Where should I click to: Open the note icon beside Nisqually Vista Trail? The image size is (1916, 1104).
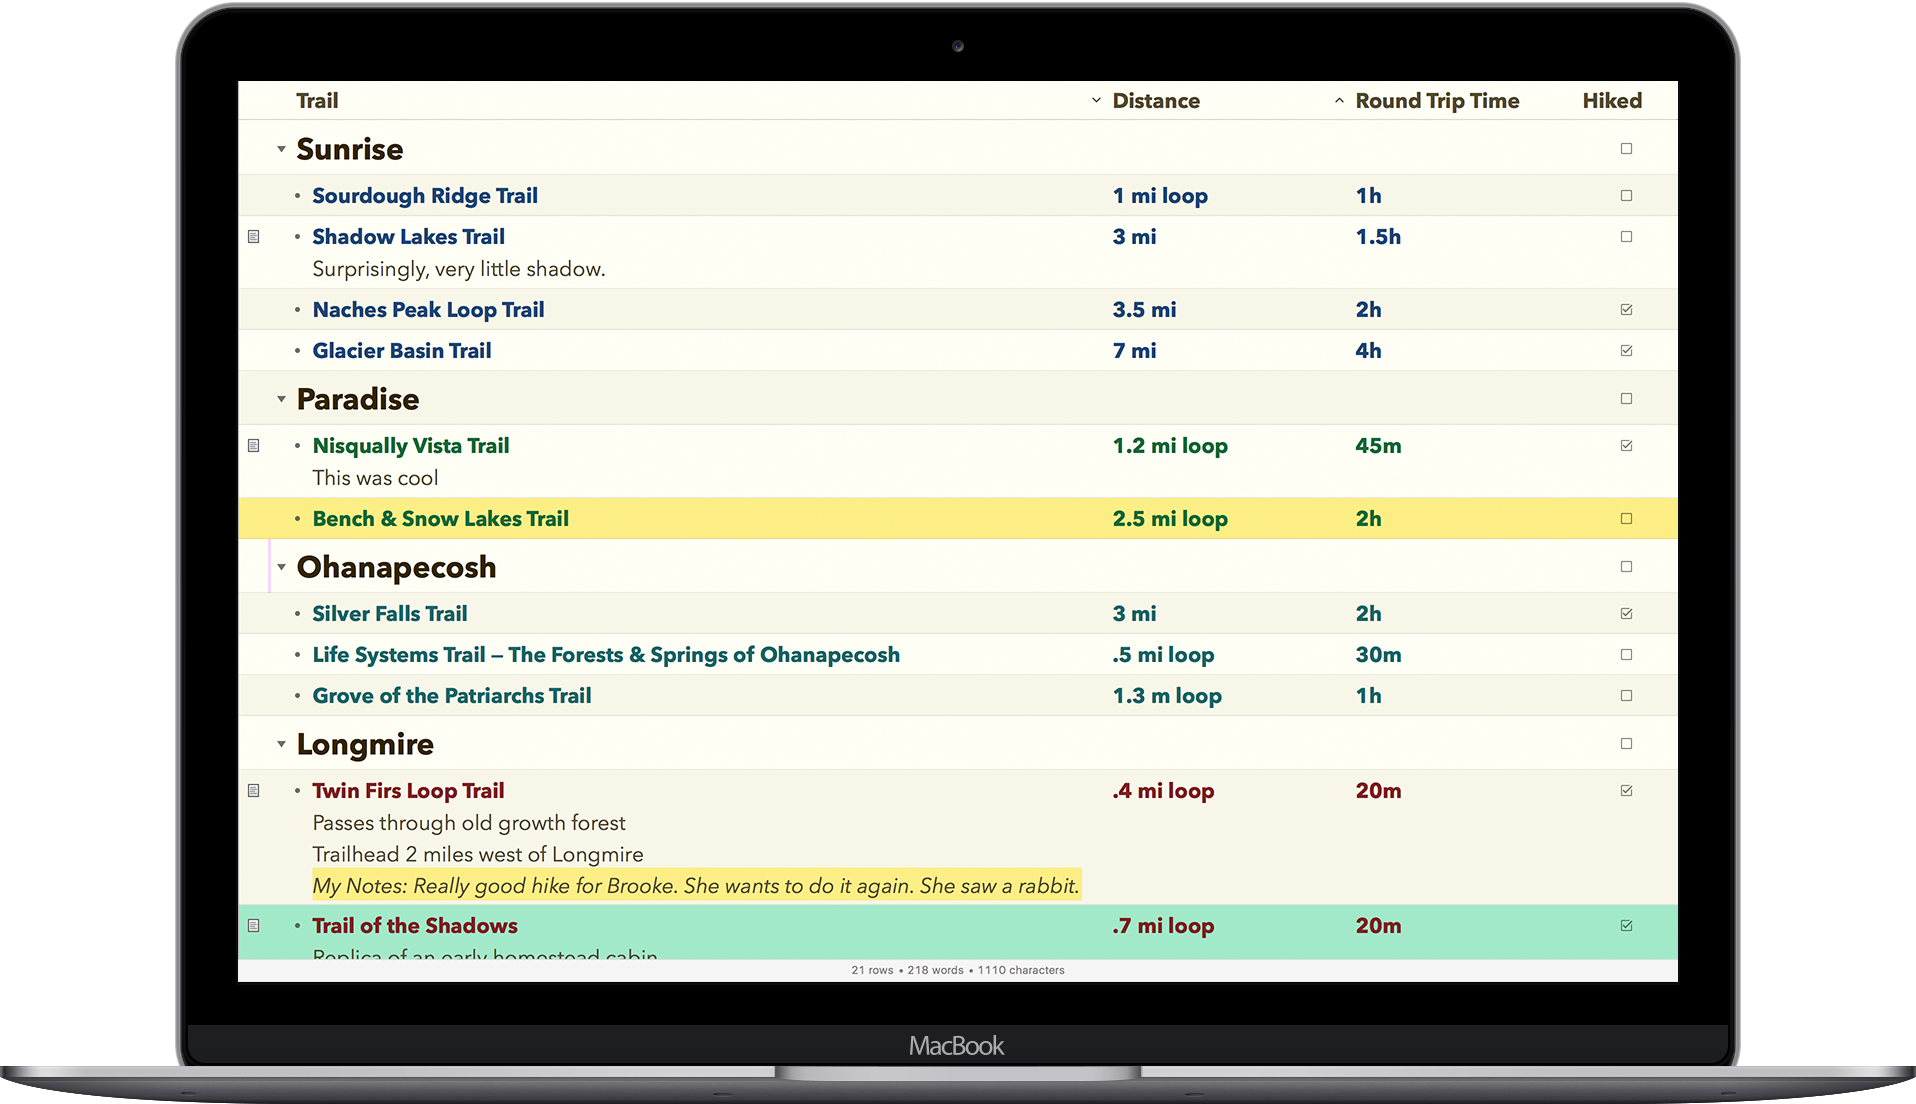[253, 446]
